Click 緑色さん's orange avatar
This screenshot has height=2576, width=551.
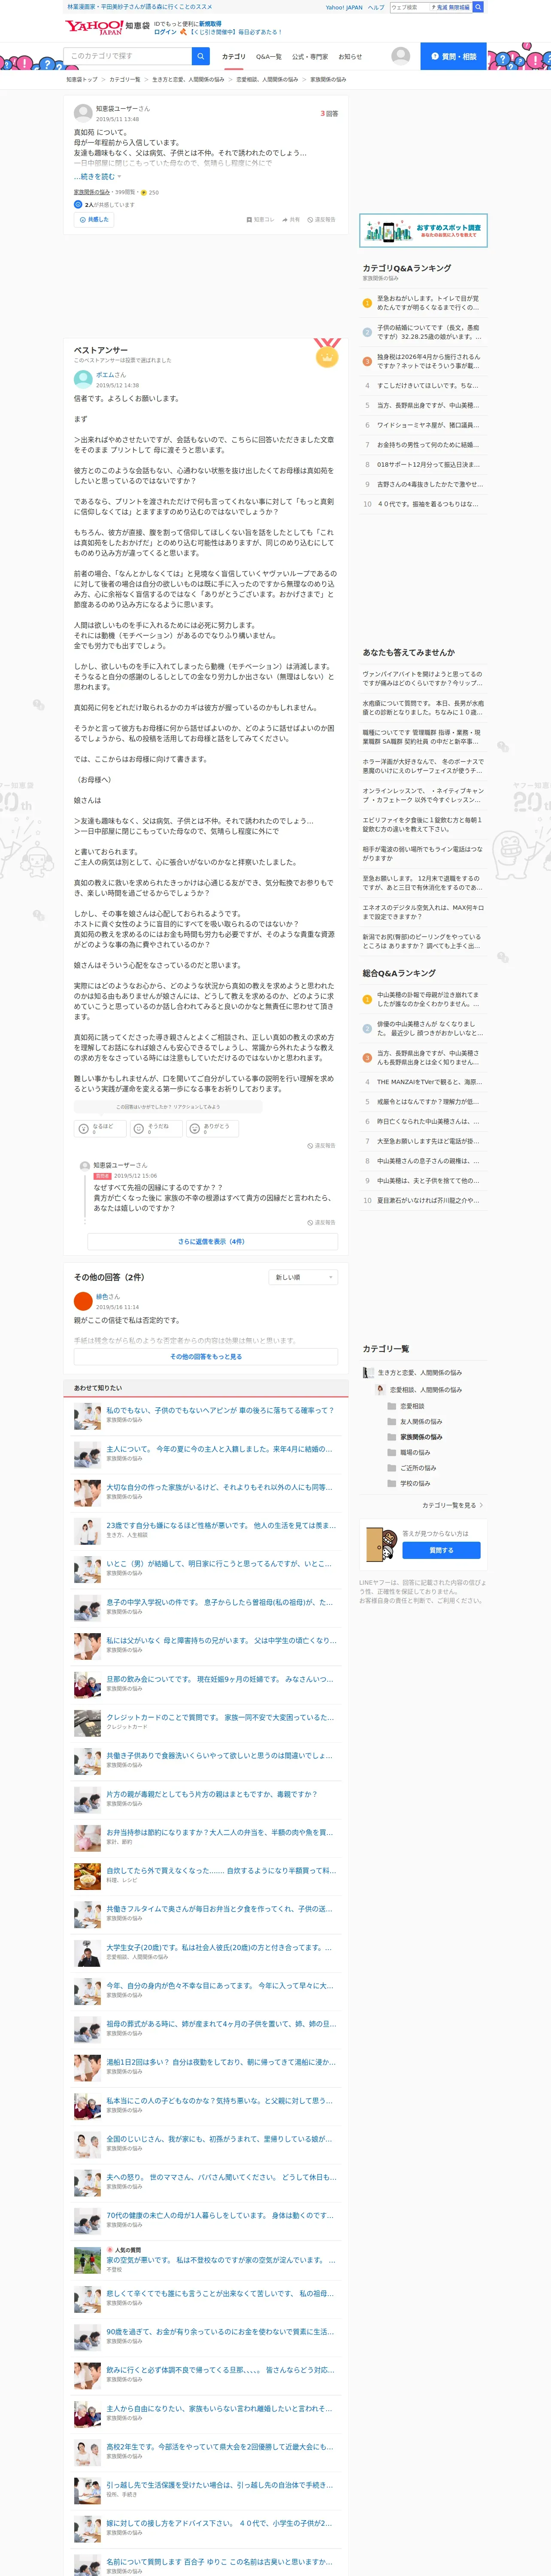point(83,1301)
